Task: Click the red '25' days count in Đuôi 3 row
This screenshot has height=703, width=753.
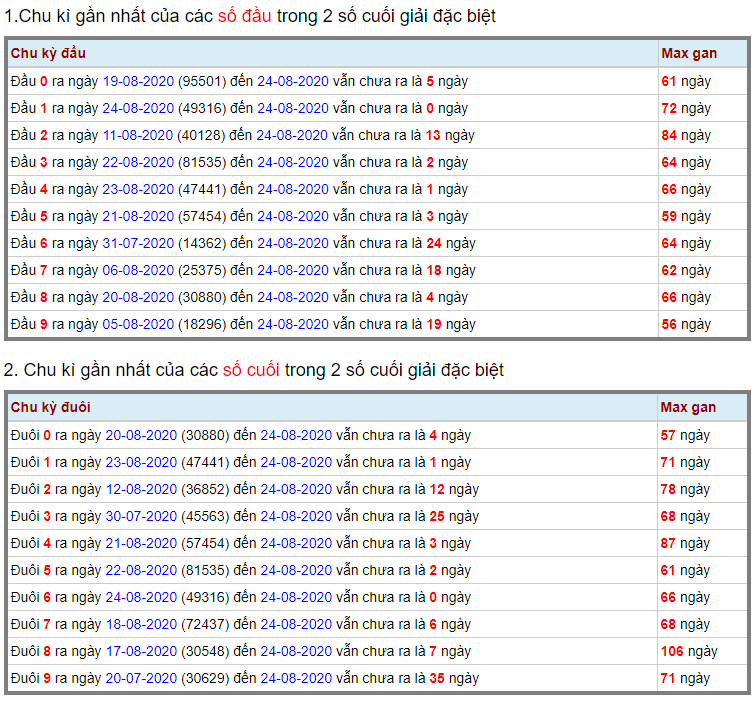Action: (437, 516)
